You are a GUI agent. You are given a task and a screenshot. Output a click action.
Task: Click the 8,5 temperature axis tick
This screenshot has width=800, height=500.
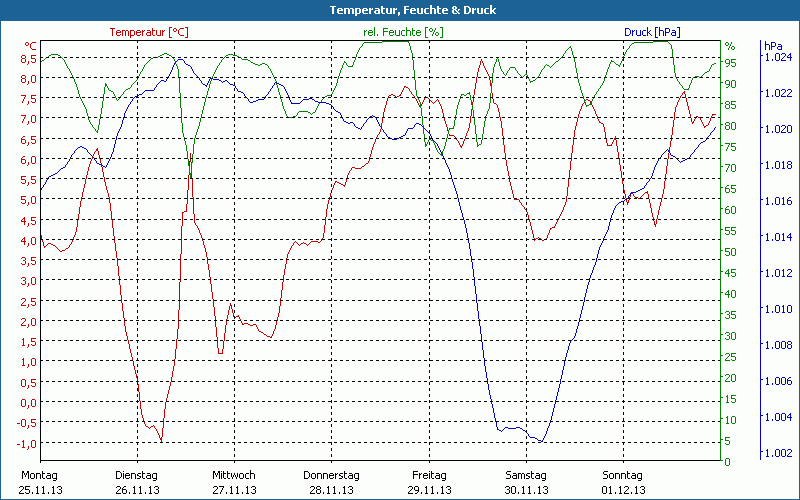point(28,58)
